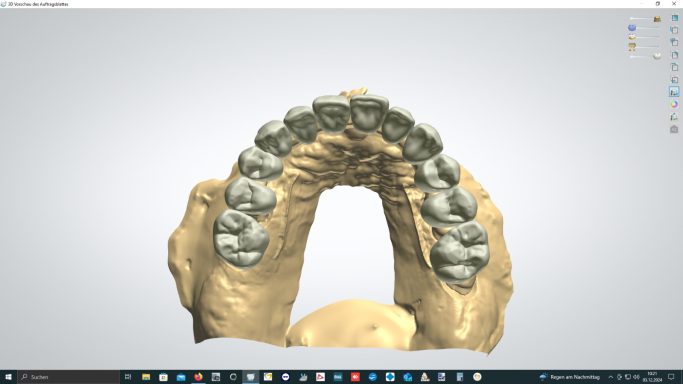Open File Explorer from the taskbar
The width and height of the screenshot is (683, 384).
click(x=146, y=377)
